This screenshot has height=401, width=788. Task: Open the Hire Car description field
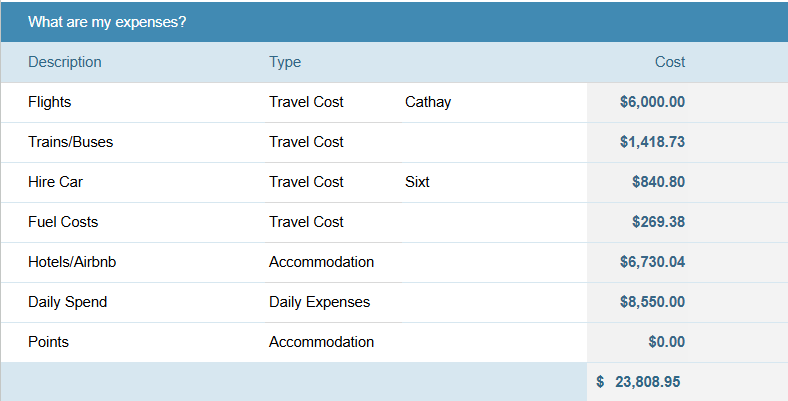click(133, 182)
